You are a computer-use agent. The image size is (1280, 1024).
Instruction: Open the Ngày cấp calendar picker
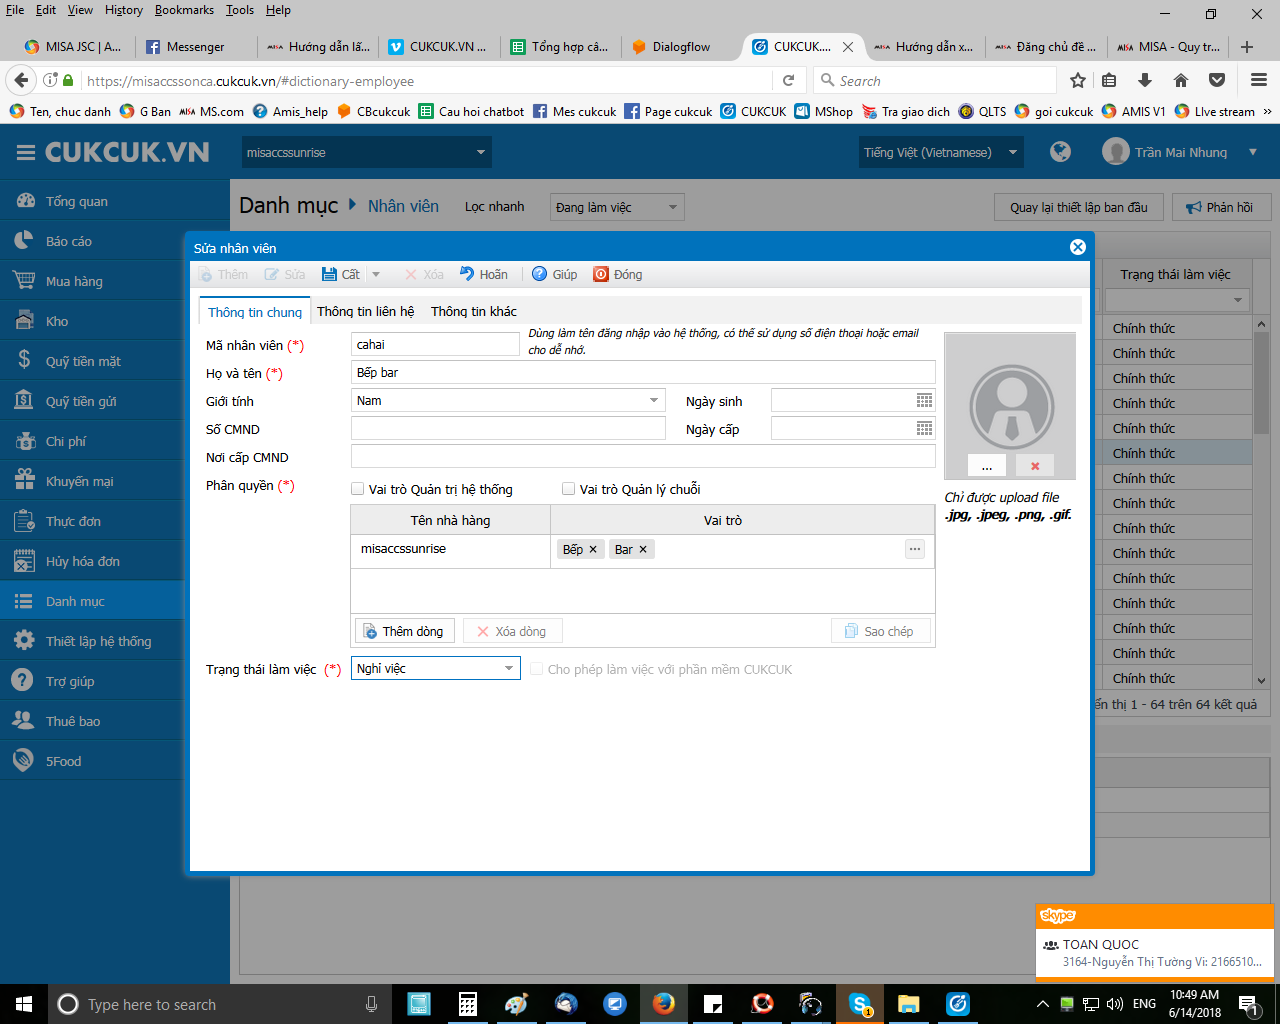click(x=924, y=429)
